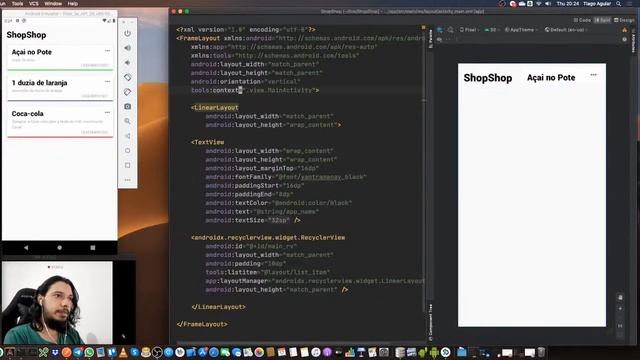Click the webcam video overlay thumbnail
This screenshot has height=360, width=640.
coord(57,302)
